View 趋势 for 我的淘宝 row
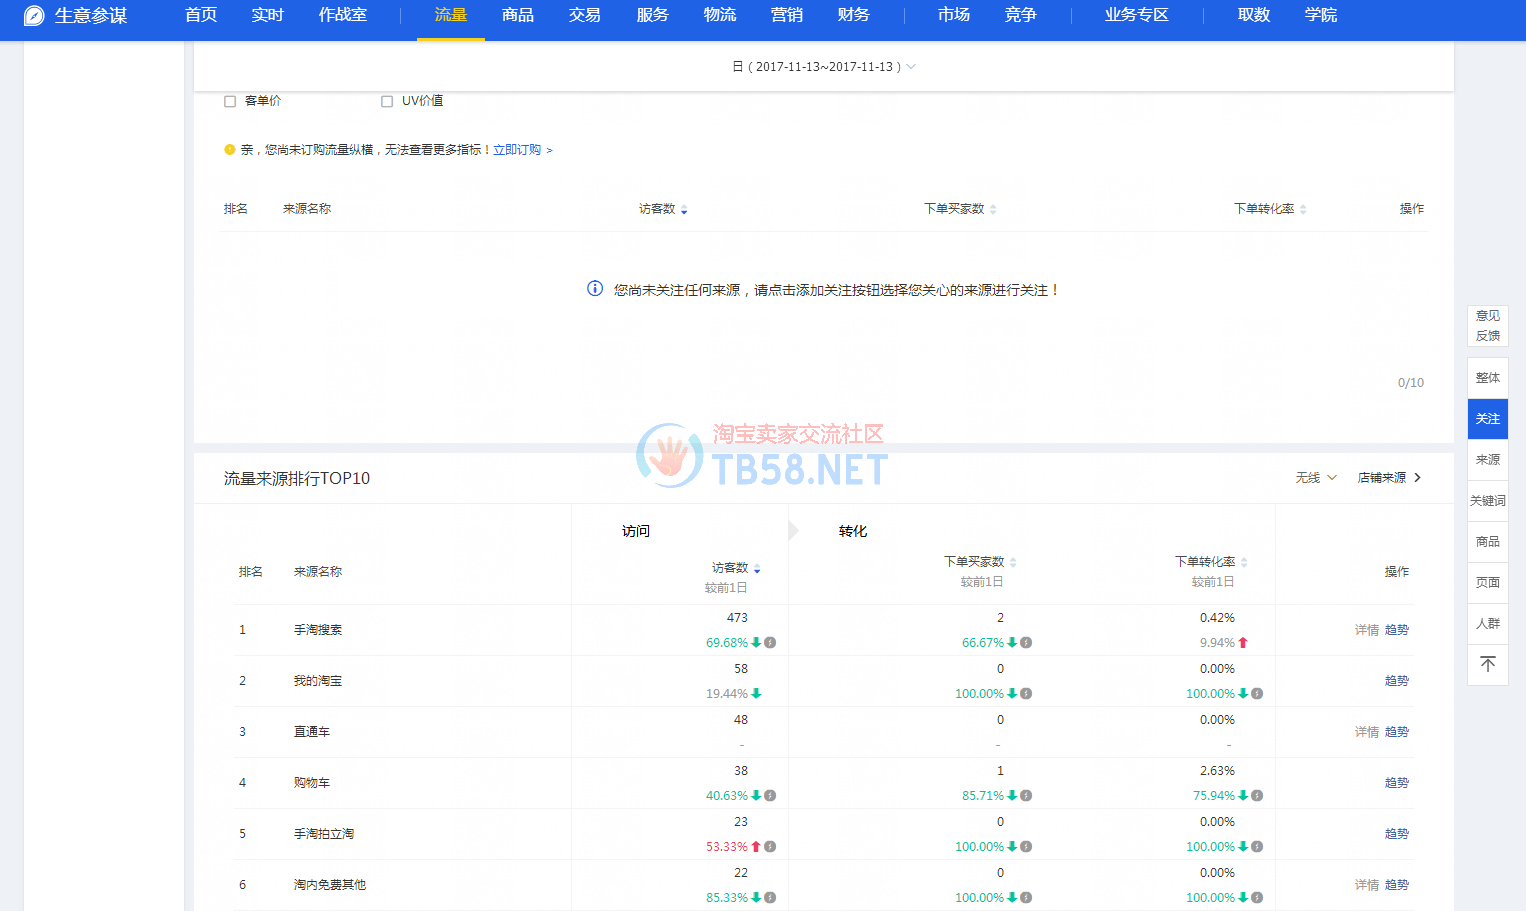This screenshot has width=1526, height=911. [1396, 681]
